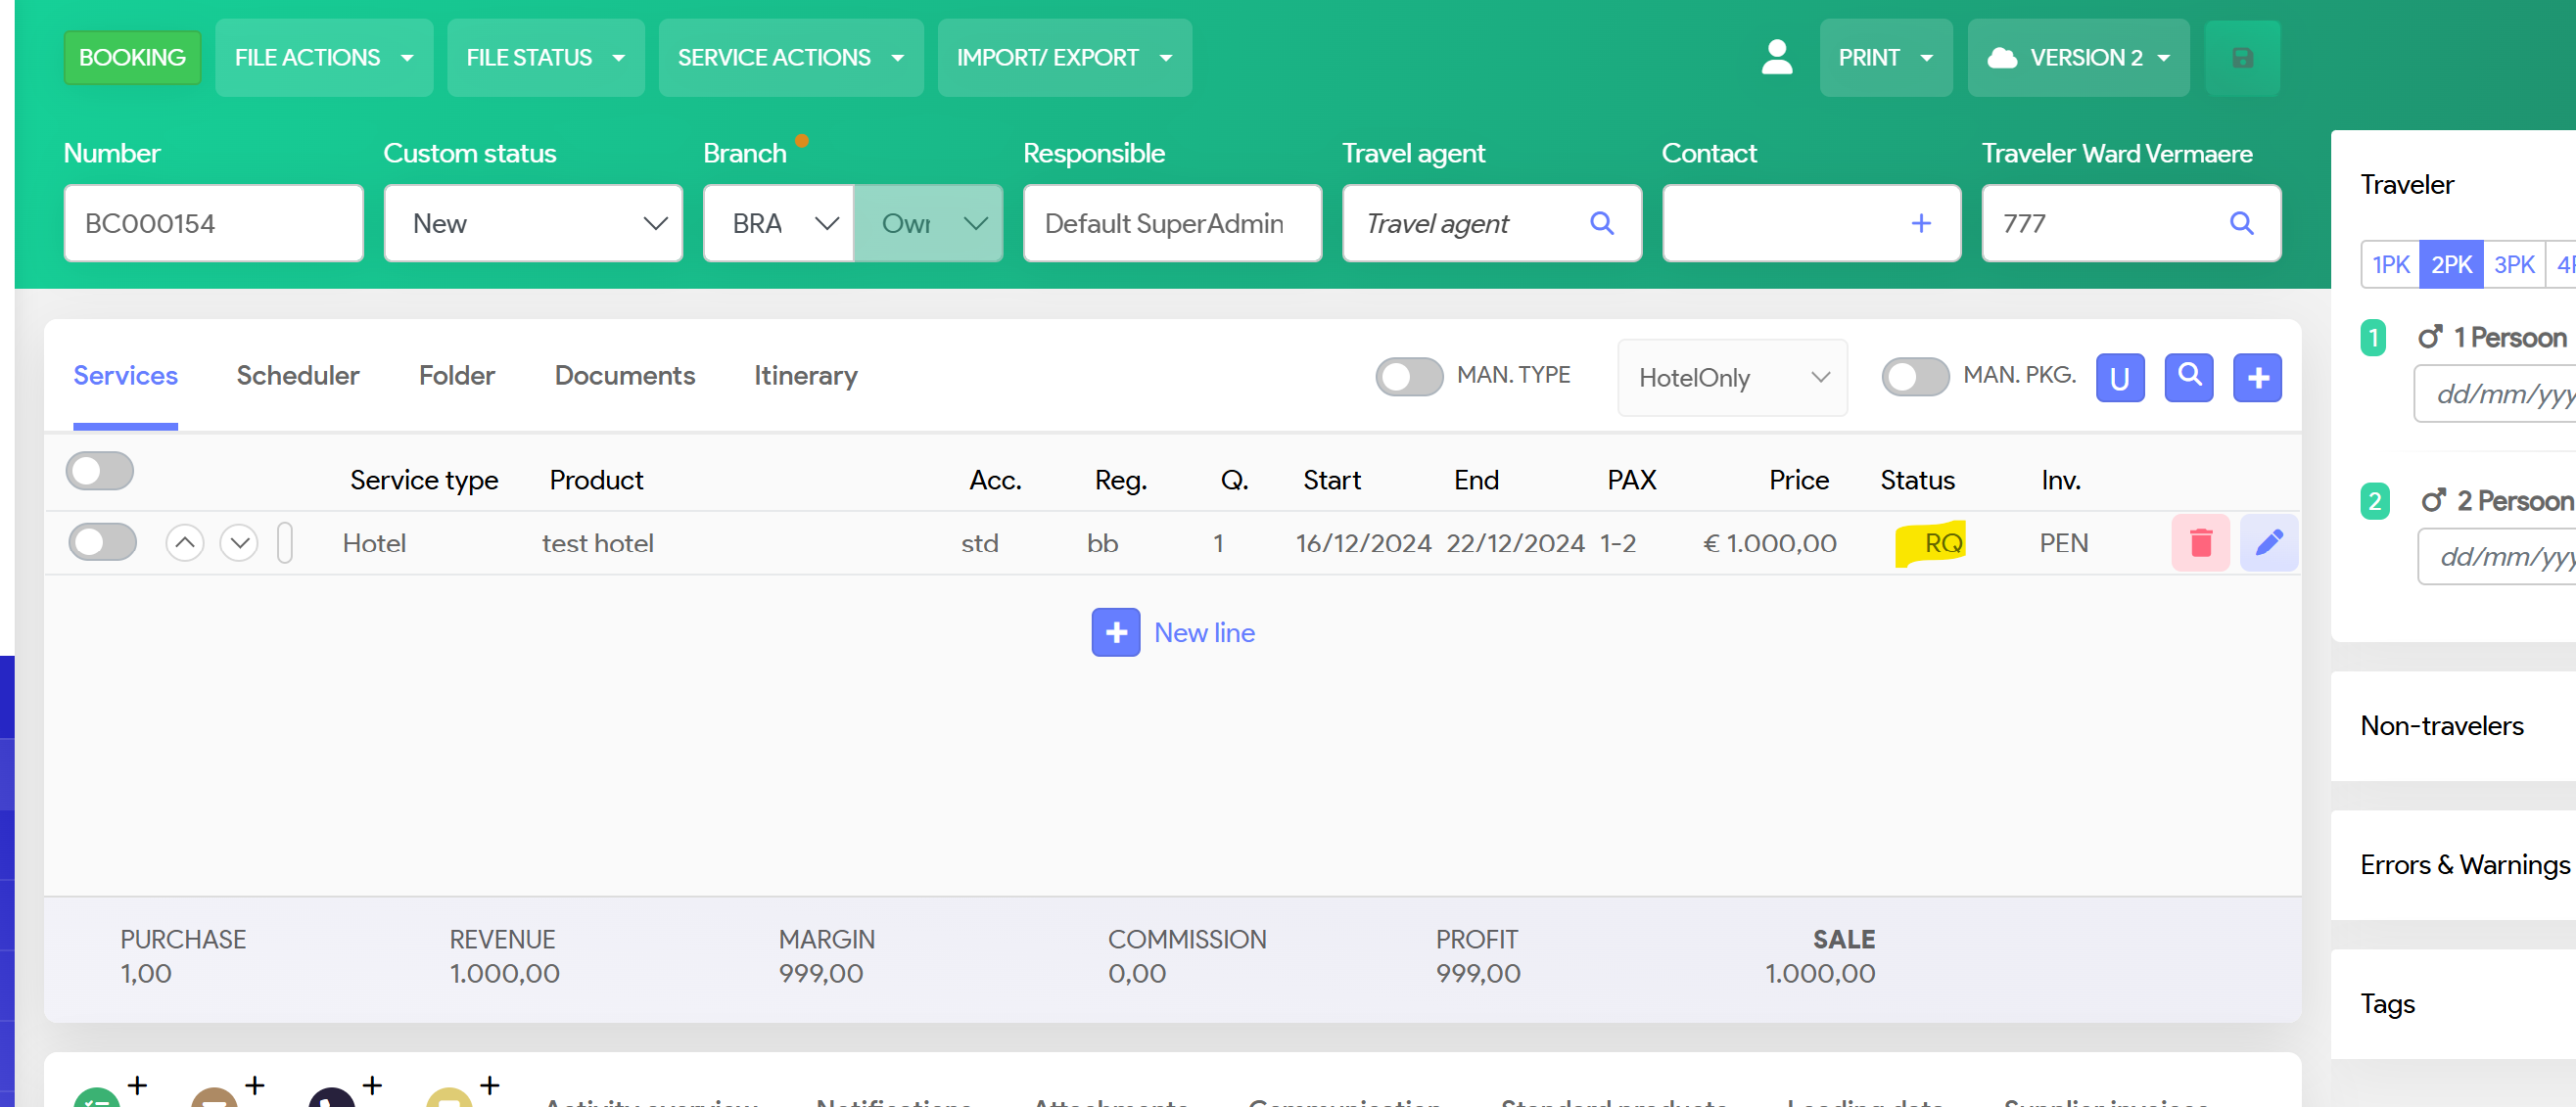Enable the MAN. PKG. toggle
This screenshot has width=2576, height=1107.
(1914, 377)
